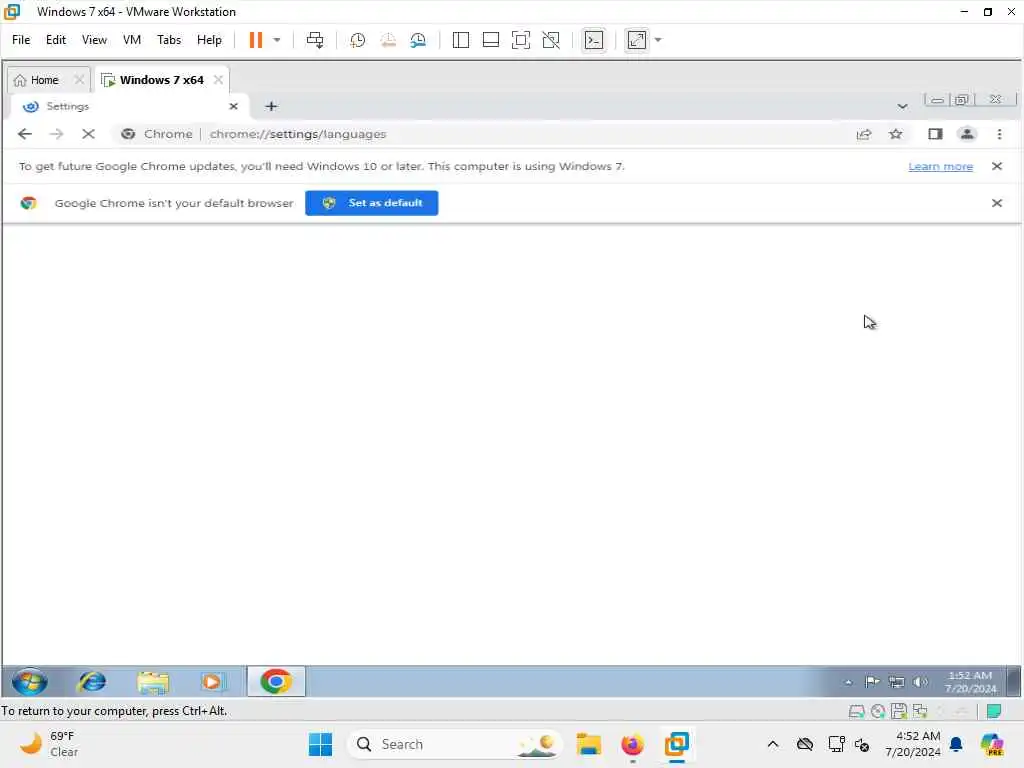Revert VM to previous snapshot
Screen dimensions: 1024x768
(388, 40)
